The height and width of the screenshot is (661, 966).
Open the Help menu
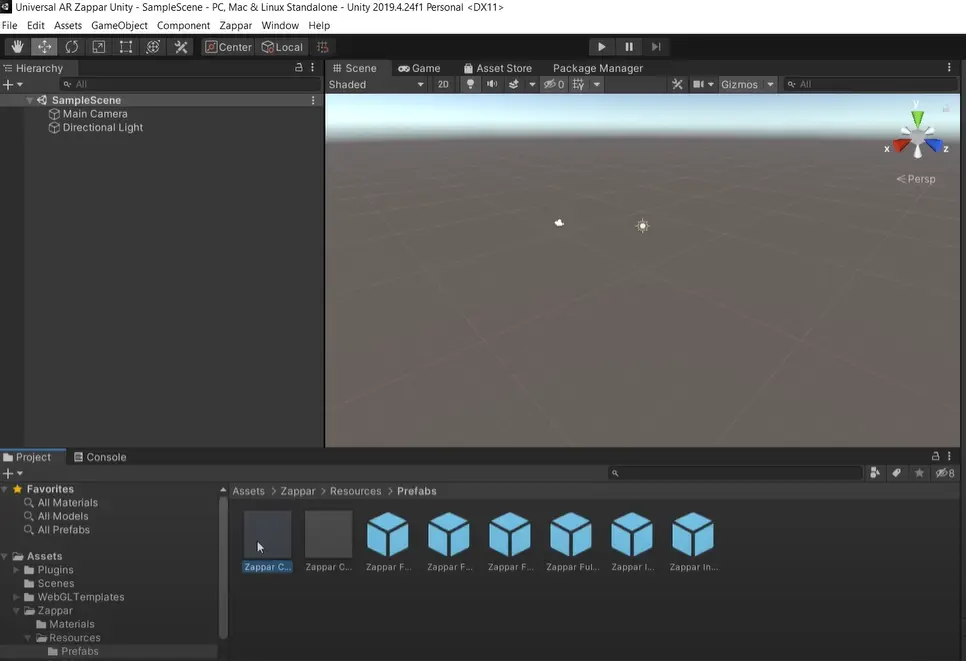pos(319,25)
